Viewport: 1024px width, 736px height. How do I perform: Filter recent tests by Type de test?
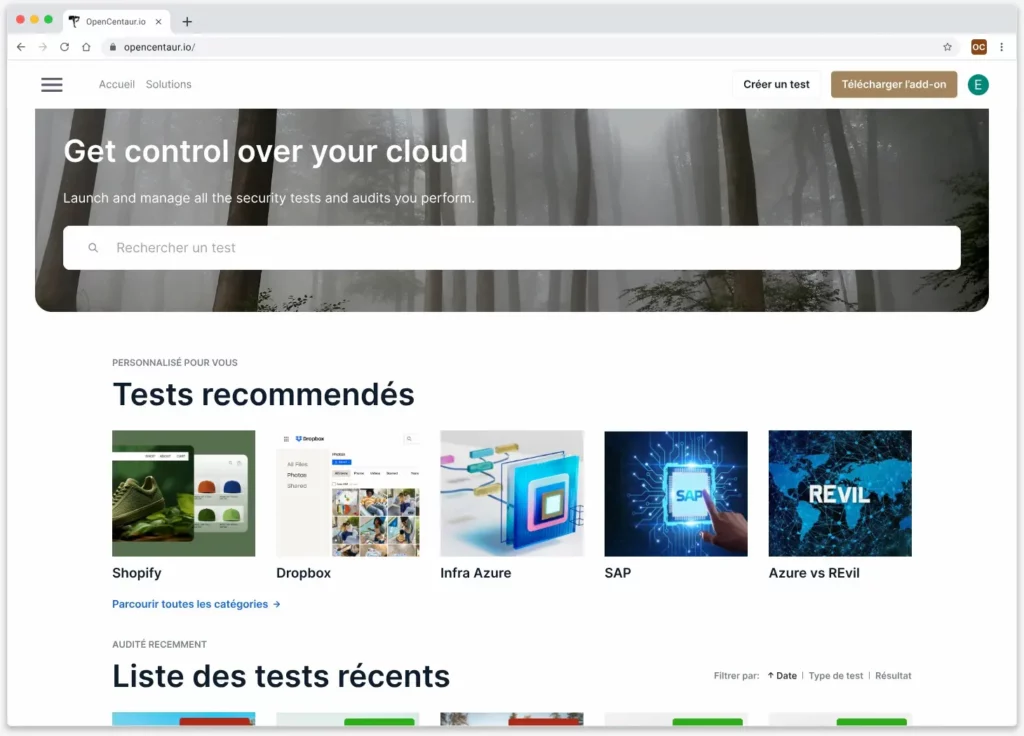[835, 676]
